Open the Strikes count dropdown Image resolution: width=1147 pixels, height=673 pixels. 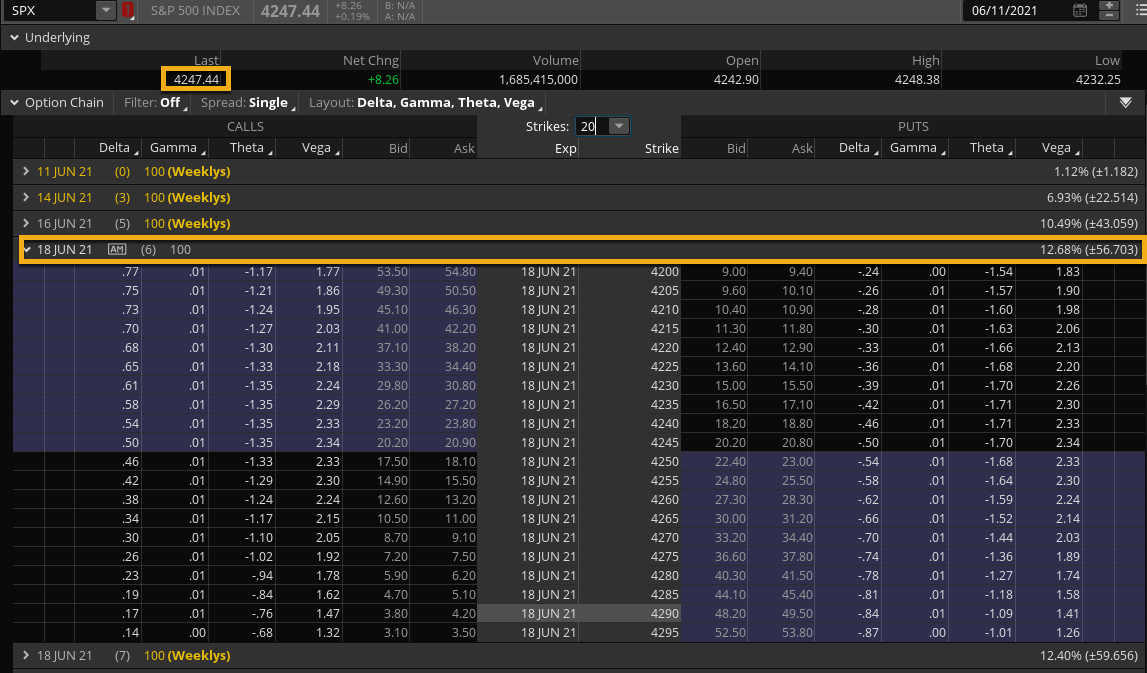coord(619,126)
